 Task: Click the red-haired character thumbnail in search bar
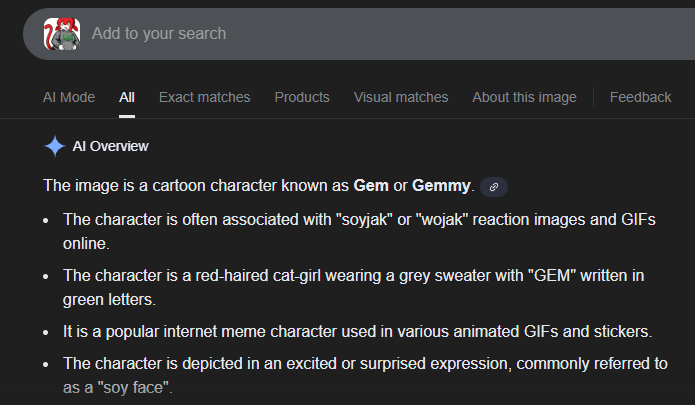(61, 33)
